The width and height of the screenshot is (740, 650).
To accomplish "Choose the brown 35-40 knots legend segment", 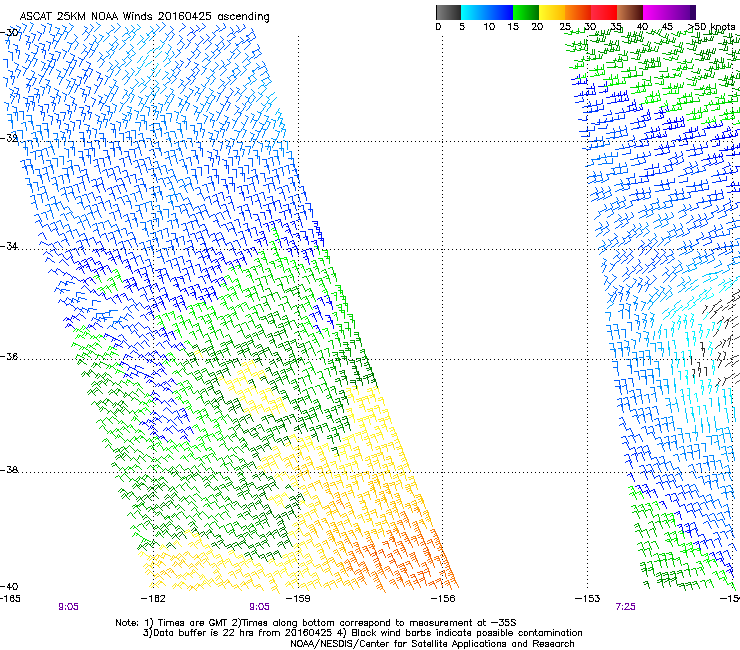I will 630,12.
